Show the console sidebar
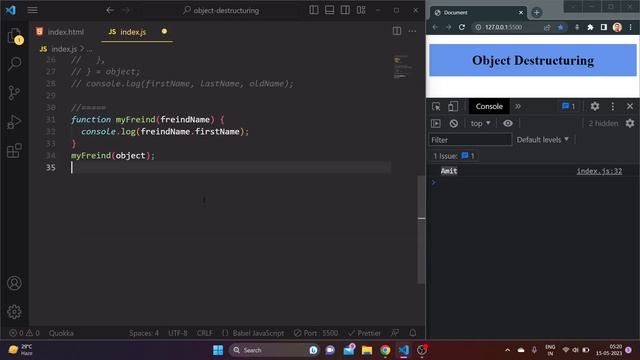This screenshot has width=640, height=360. coord(436,123)
